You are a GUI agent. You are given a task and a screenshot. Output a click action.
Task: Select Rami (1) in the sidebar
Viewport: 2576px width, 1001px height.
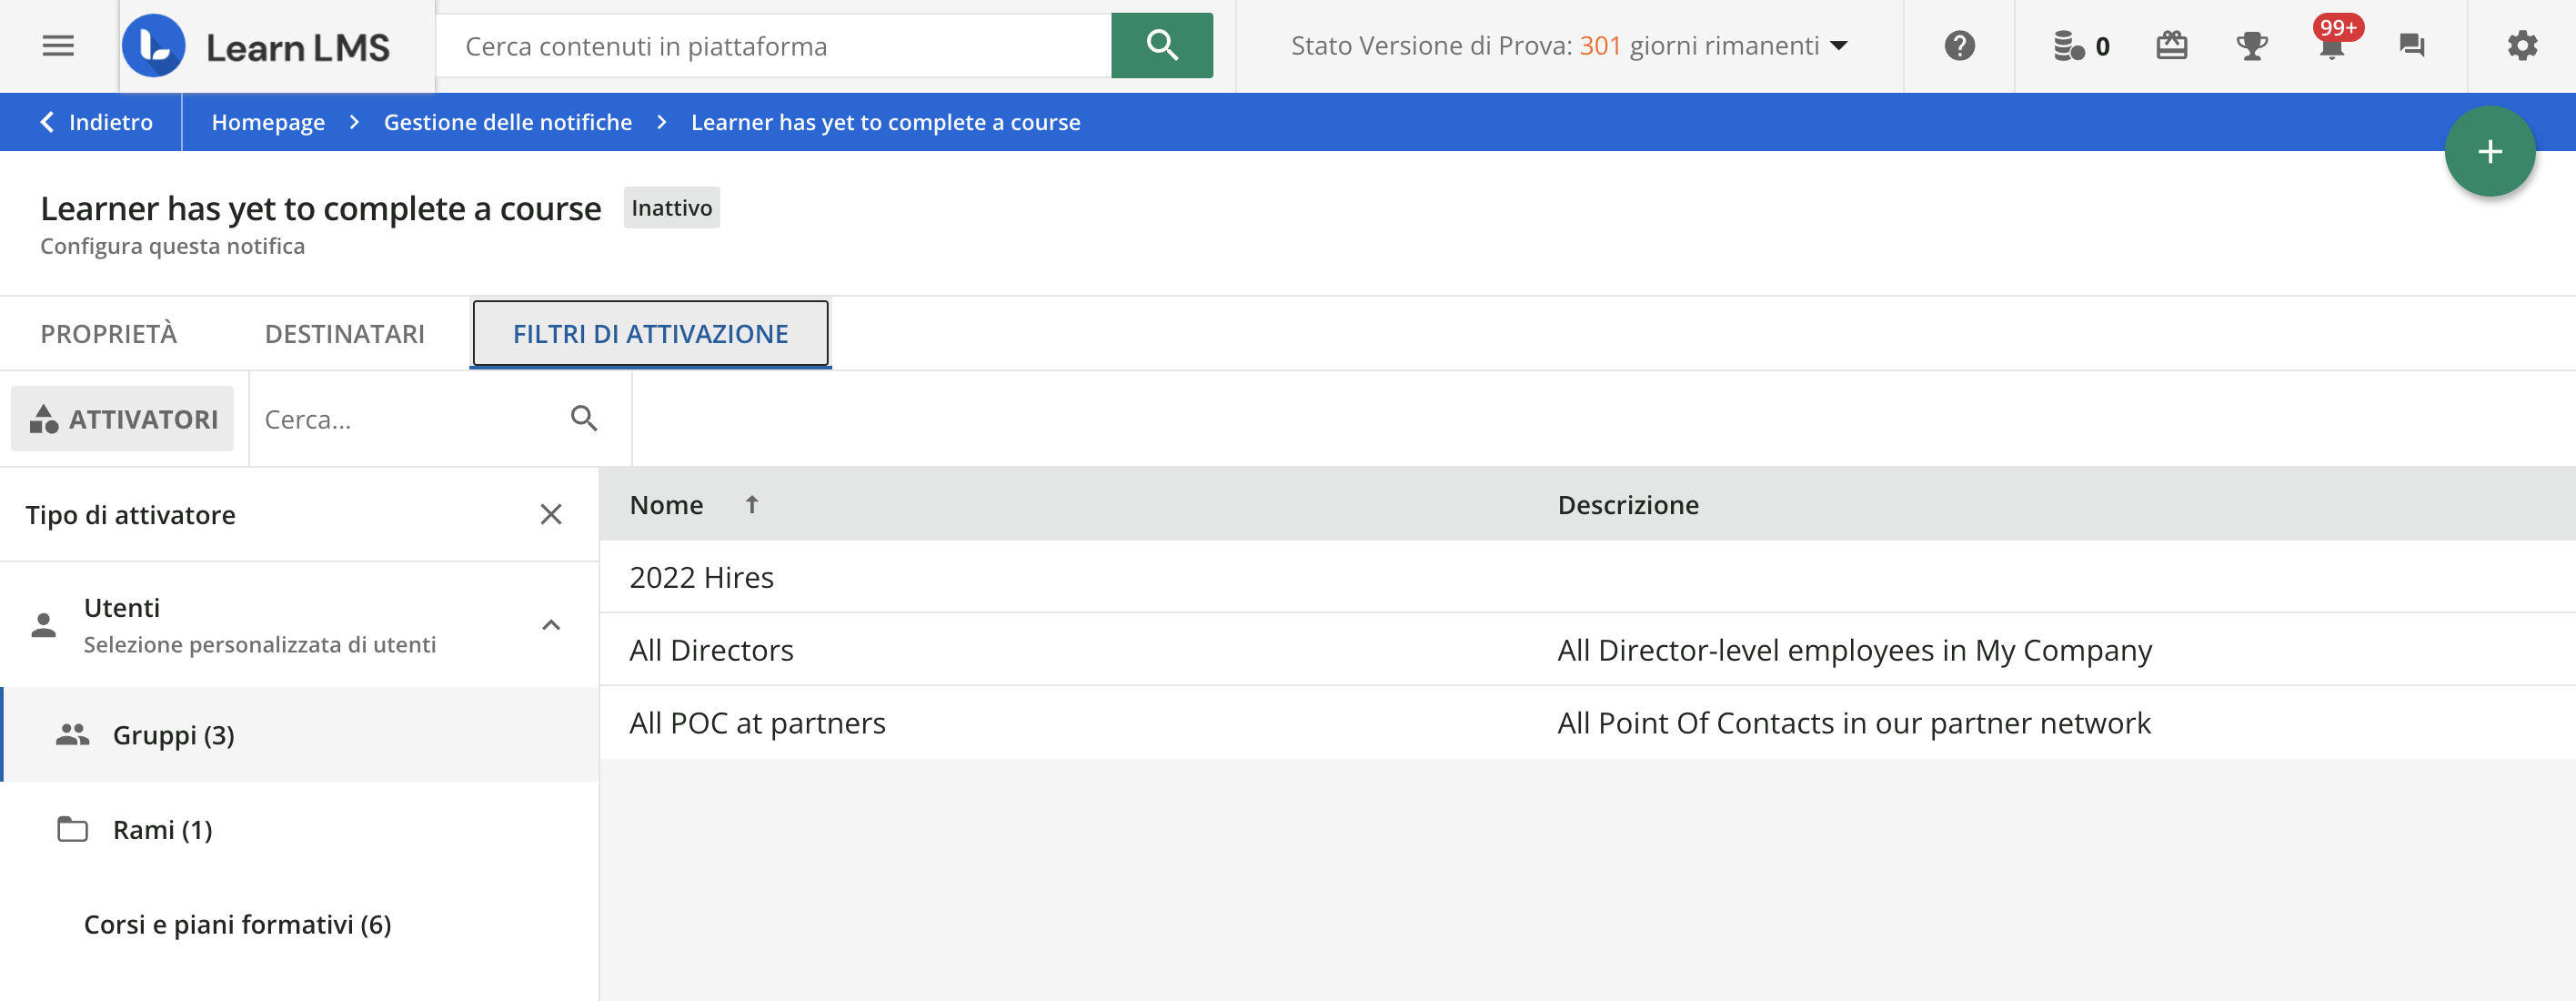pos(300,829)
